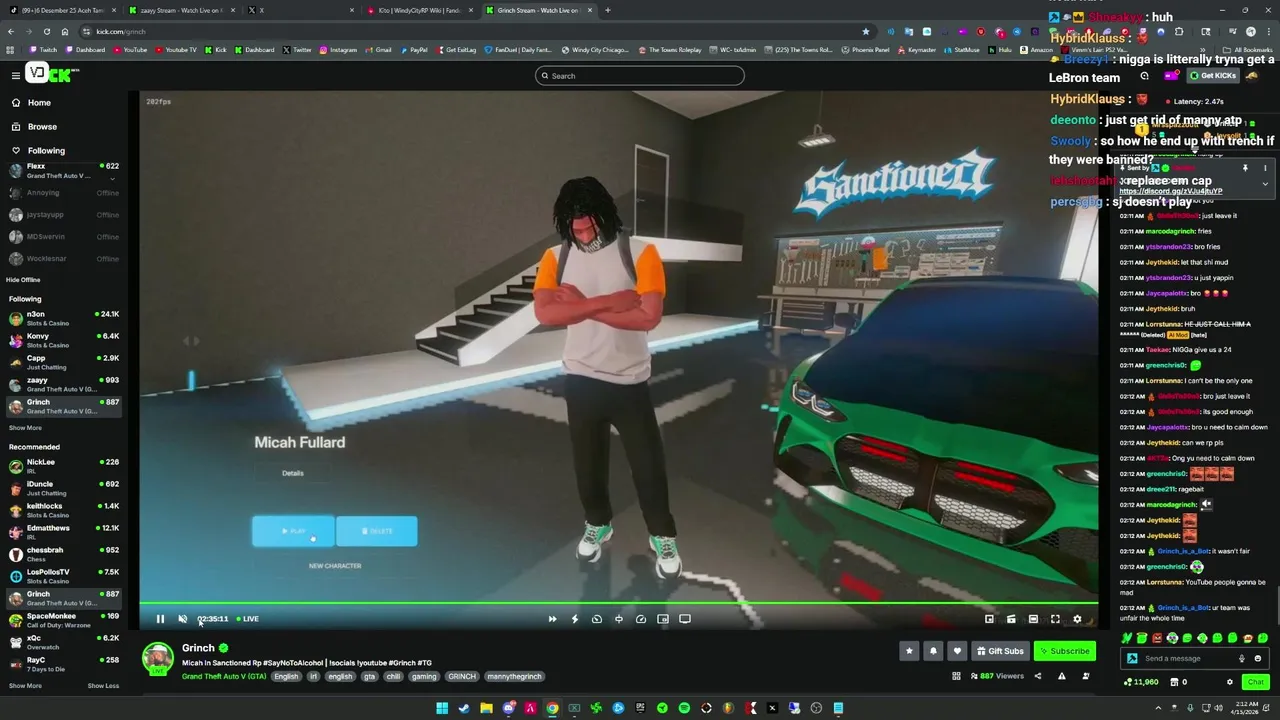Click the speedometer stats icon in player

coord(641,619)
